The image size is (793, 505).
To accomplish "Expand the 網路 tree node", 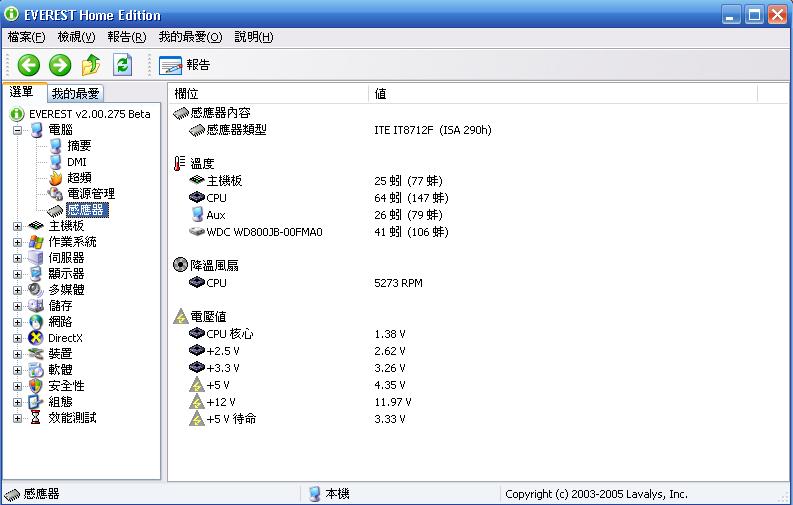I will [x=18, y=323].
